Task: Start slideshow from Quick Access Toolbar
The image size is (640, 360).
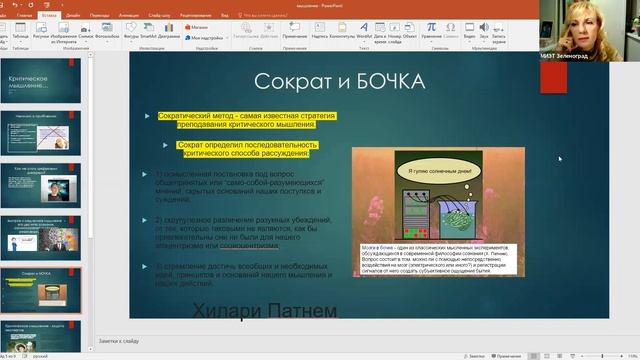Action: point(47,5)
